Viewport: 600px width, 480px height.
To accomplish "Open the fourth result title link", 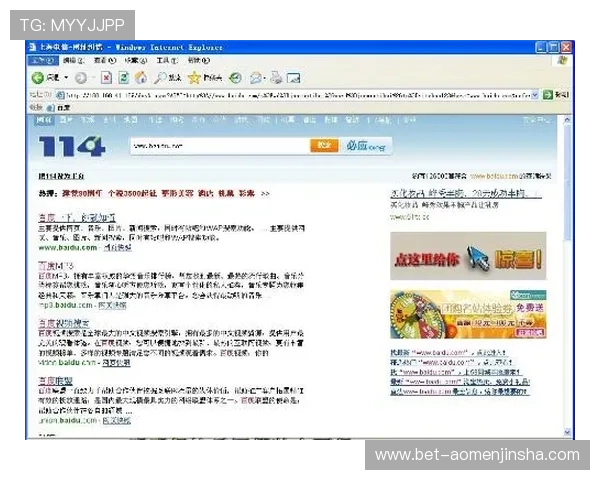I will (55, 380).
